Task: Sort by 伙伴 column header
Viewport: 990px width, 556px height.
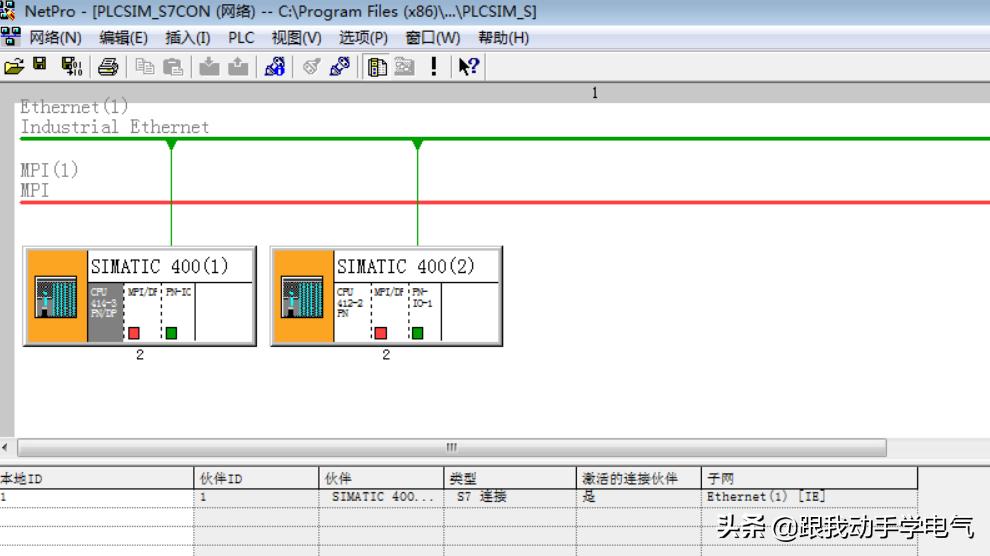Action: click(x=381, y=478)
